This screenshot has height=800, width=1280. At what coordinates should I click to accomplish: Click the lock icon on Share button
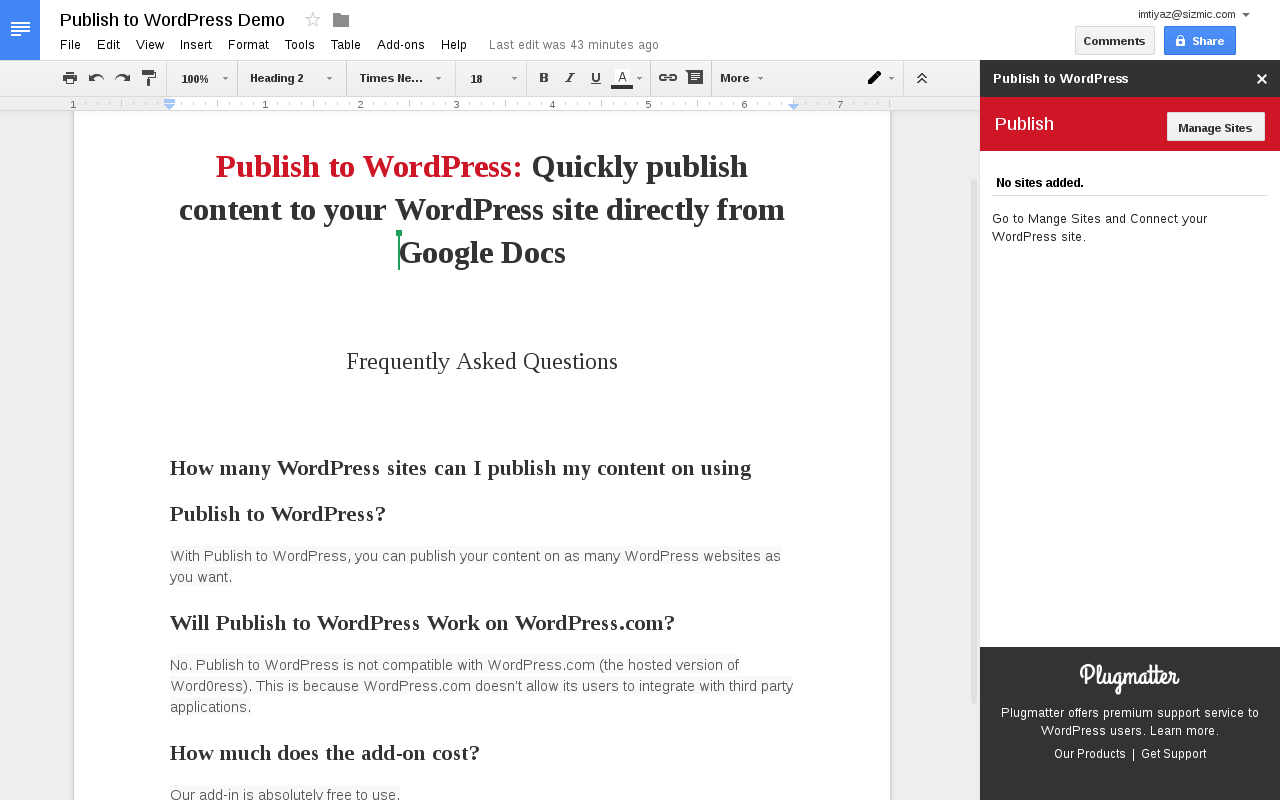click(x=1180, y=41)
